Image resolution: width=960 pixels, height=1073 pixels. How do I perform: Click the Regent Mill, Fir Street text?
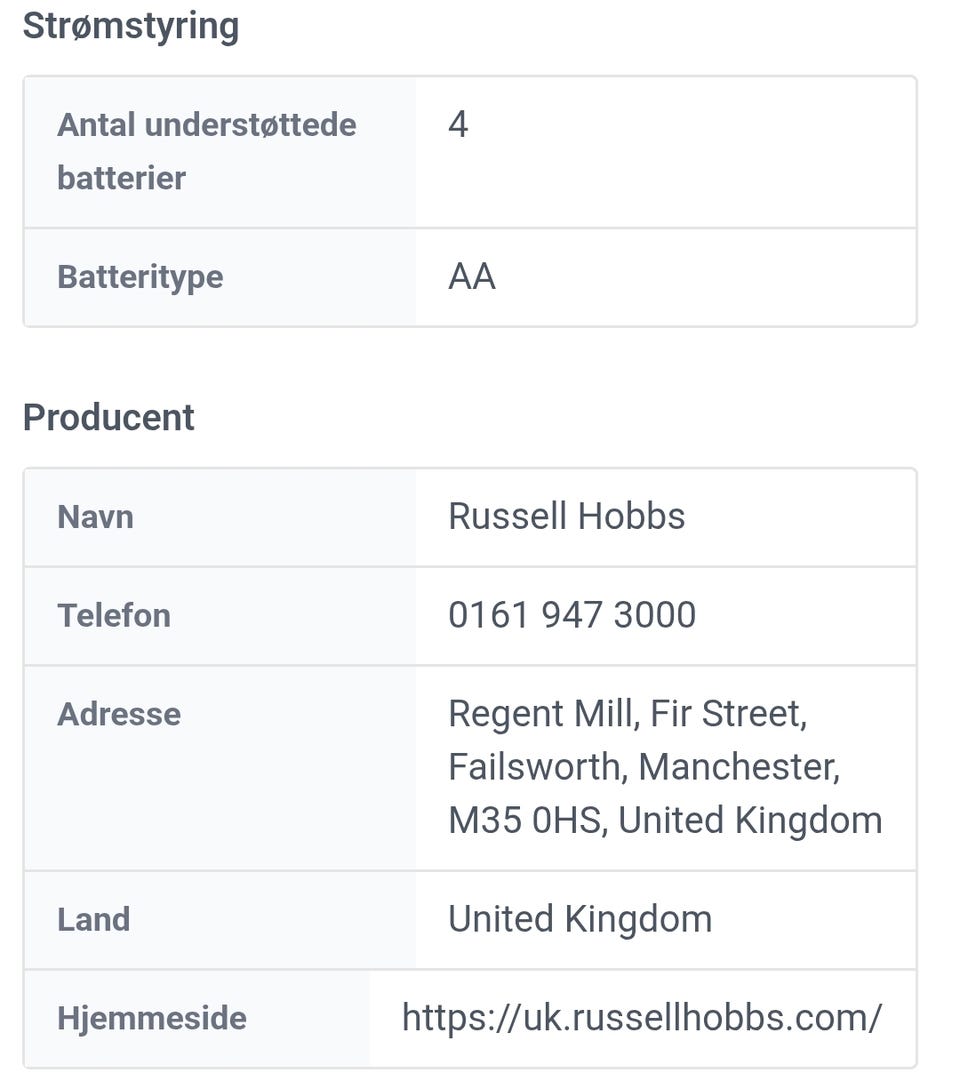pos(627,714)
